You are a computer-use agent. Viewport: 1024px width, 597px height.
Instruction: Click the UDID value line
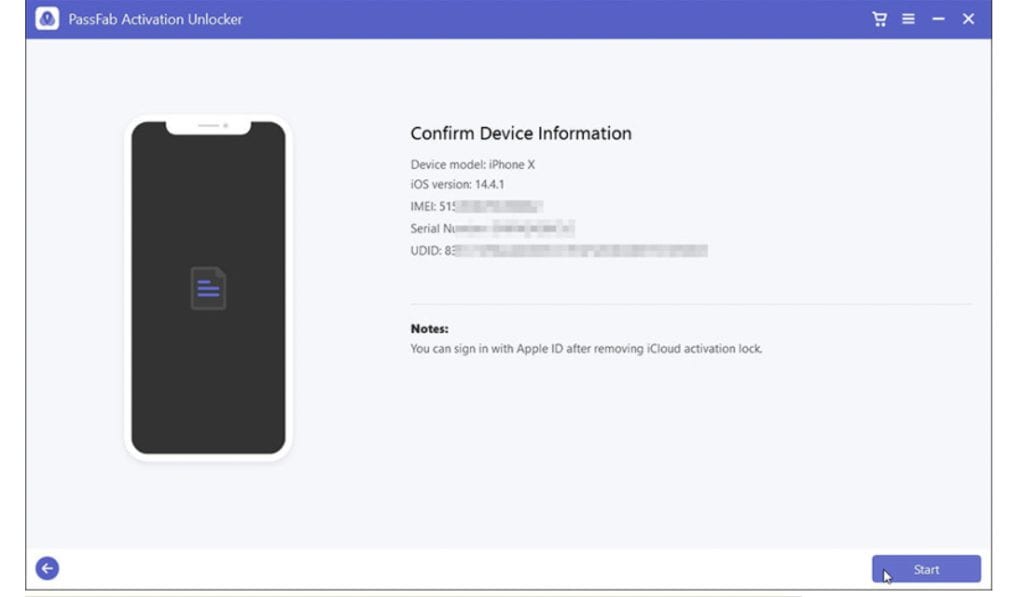click(x=559, y=251)
